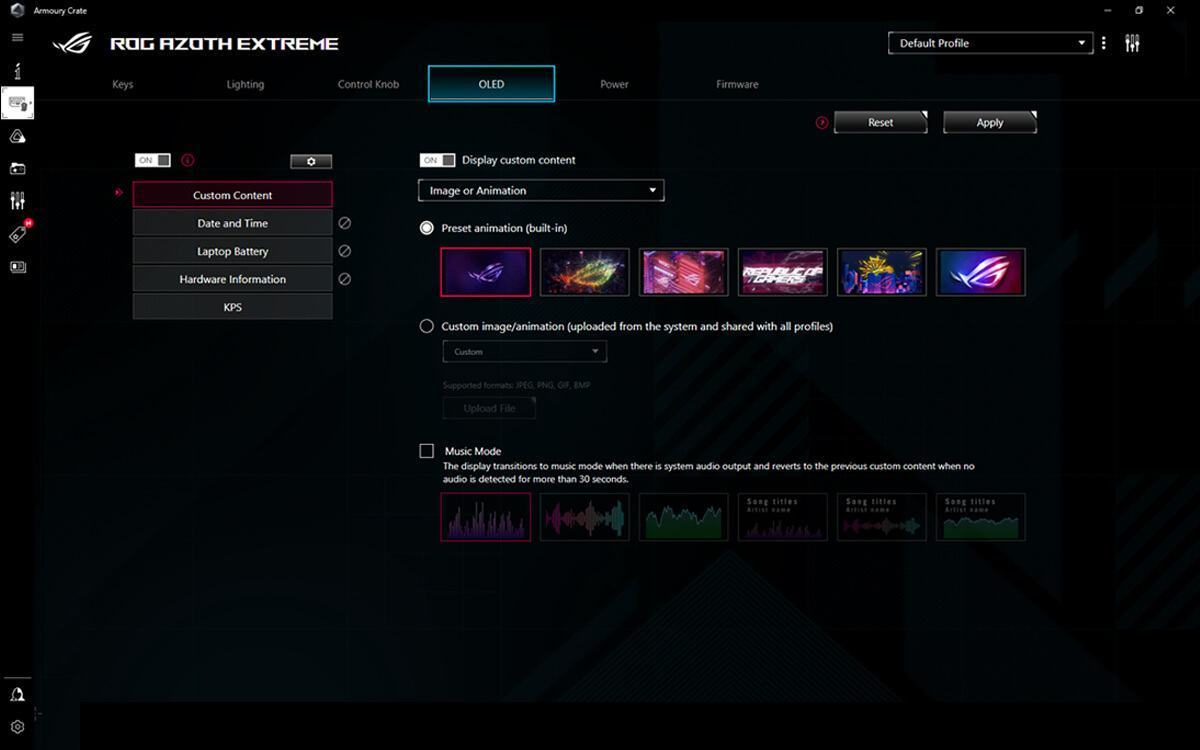Enable Music Mode

426,451
